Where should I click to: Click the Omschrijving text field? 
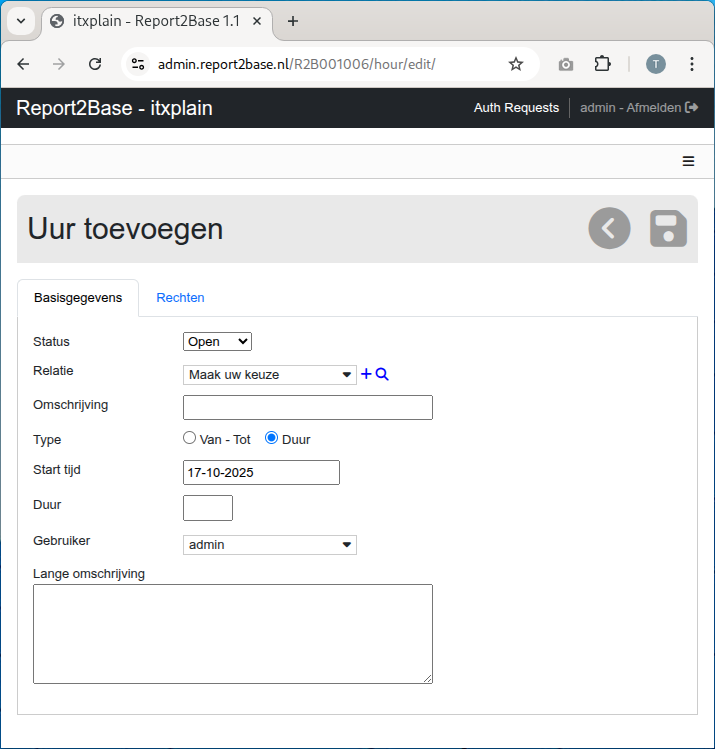point(308,407)
